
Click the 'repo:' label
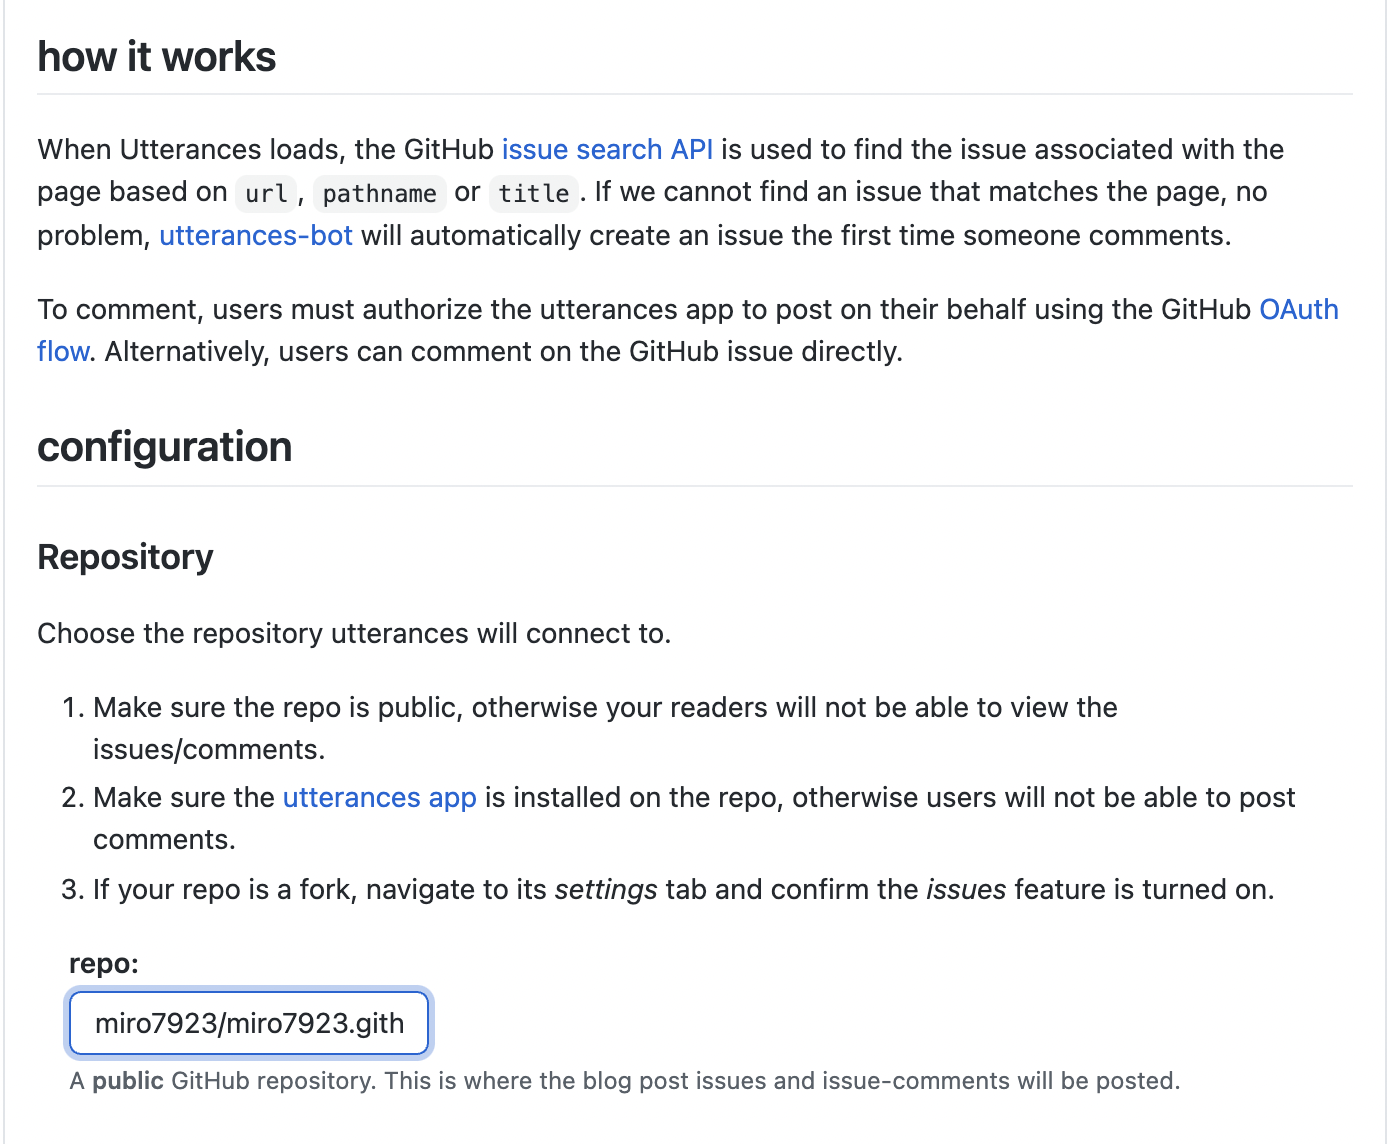coord(104,963)
